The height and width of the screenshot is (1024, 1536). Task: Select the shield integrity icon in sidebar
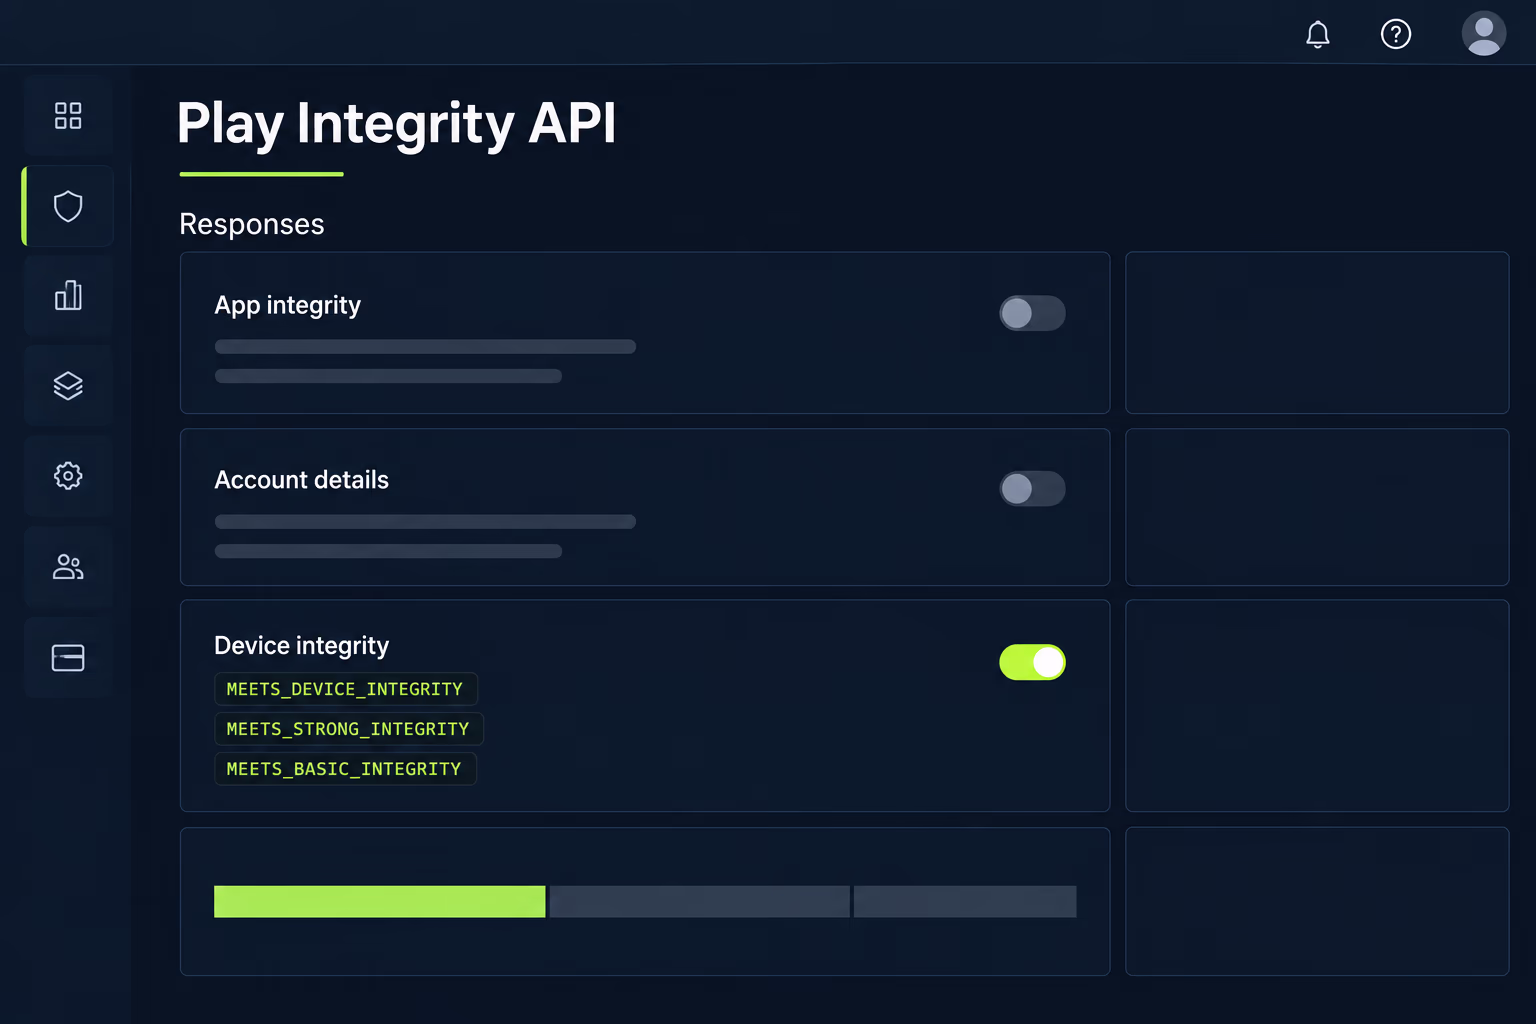point(68,206)
